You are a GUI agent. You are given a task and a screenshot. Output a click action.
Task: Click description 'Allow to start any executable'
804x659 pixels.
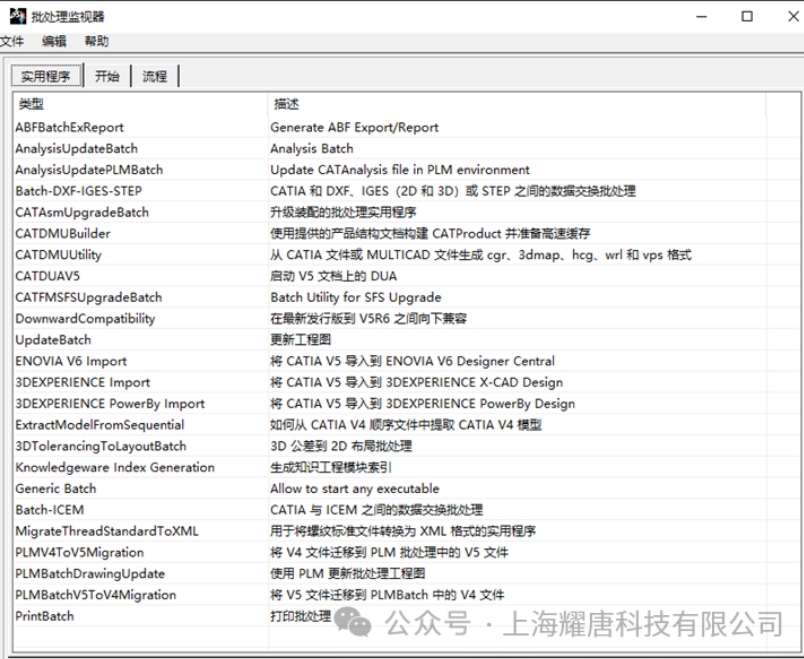pyautogui.click(x=355, y=489)
